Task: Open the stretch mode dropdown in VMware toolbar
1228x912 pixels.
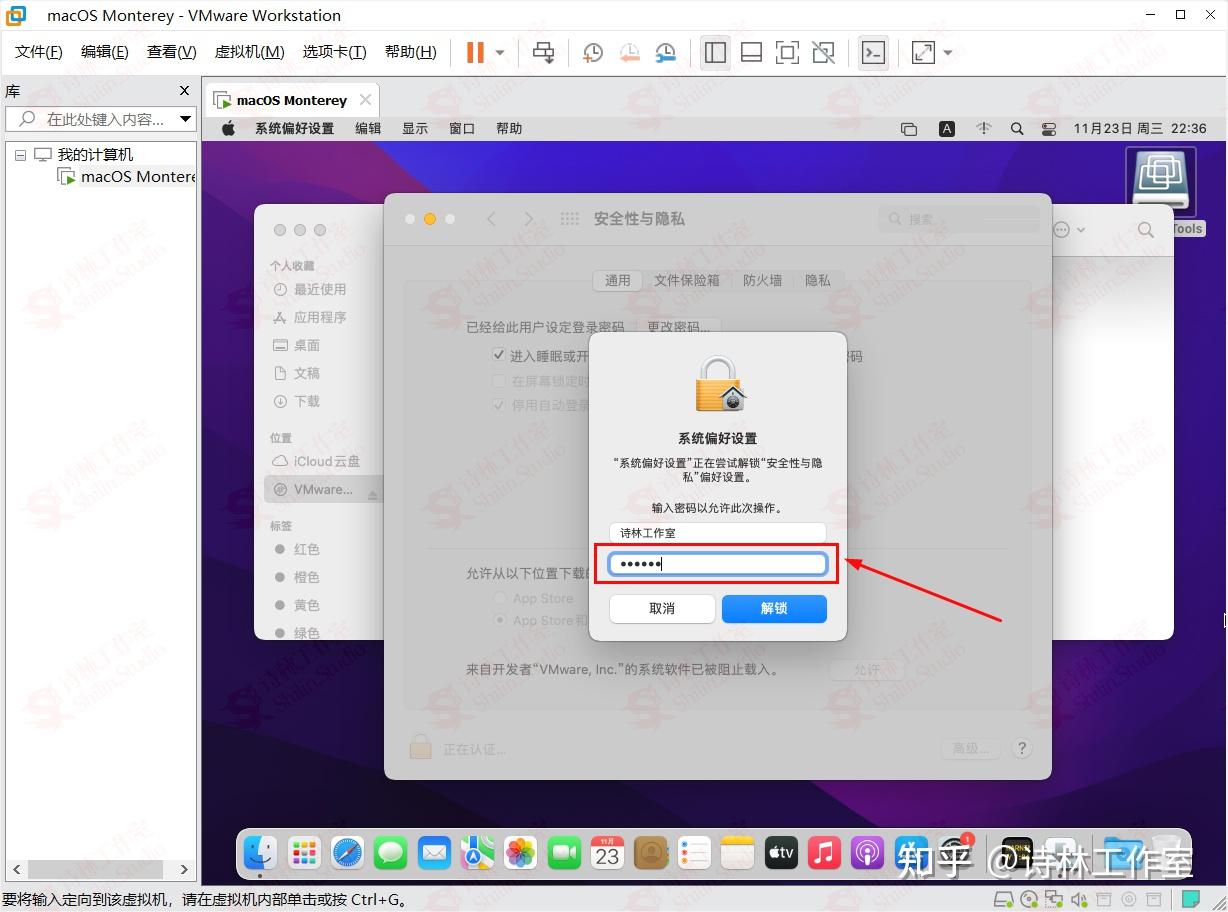Action: click(946, 52)
